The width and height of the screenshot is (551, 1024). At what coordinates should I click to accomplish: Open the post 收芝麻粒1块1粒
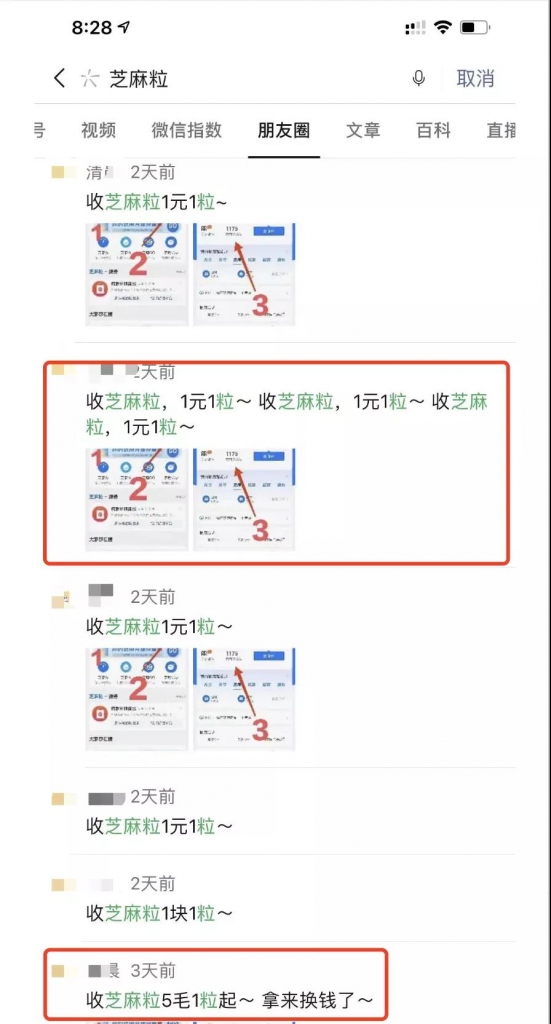(x=159, y=912)
